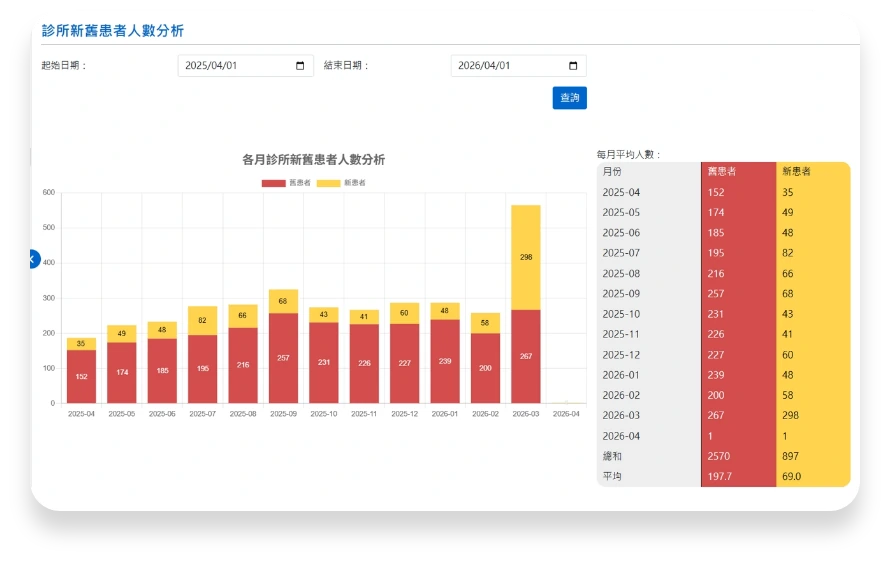This screenshot has width=890, height=561.
Task: Select the 2025-06 table row label
Action: tap(621, 233)
